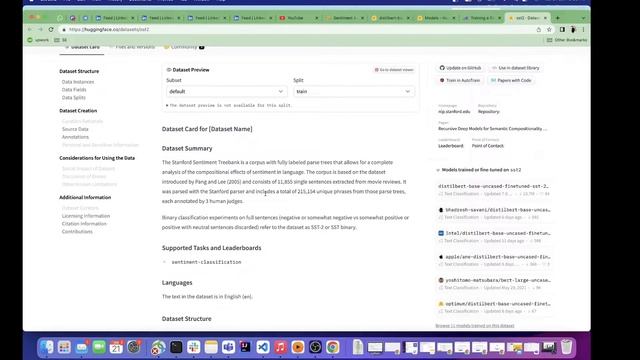
Task: Collapse the Models trained or fine-tuned section
Action: [438, 170]
